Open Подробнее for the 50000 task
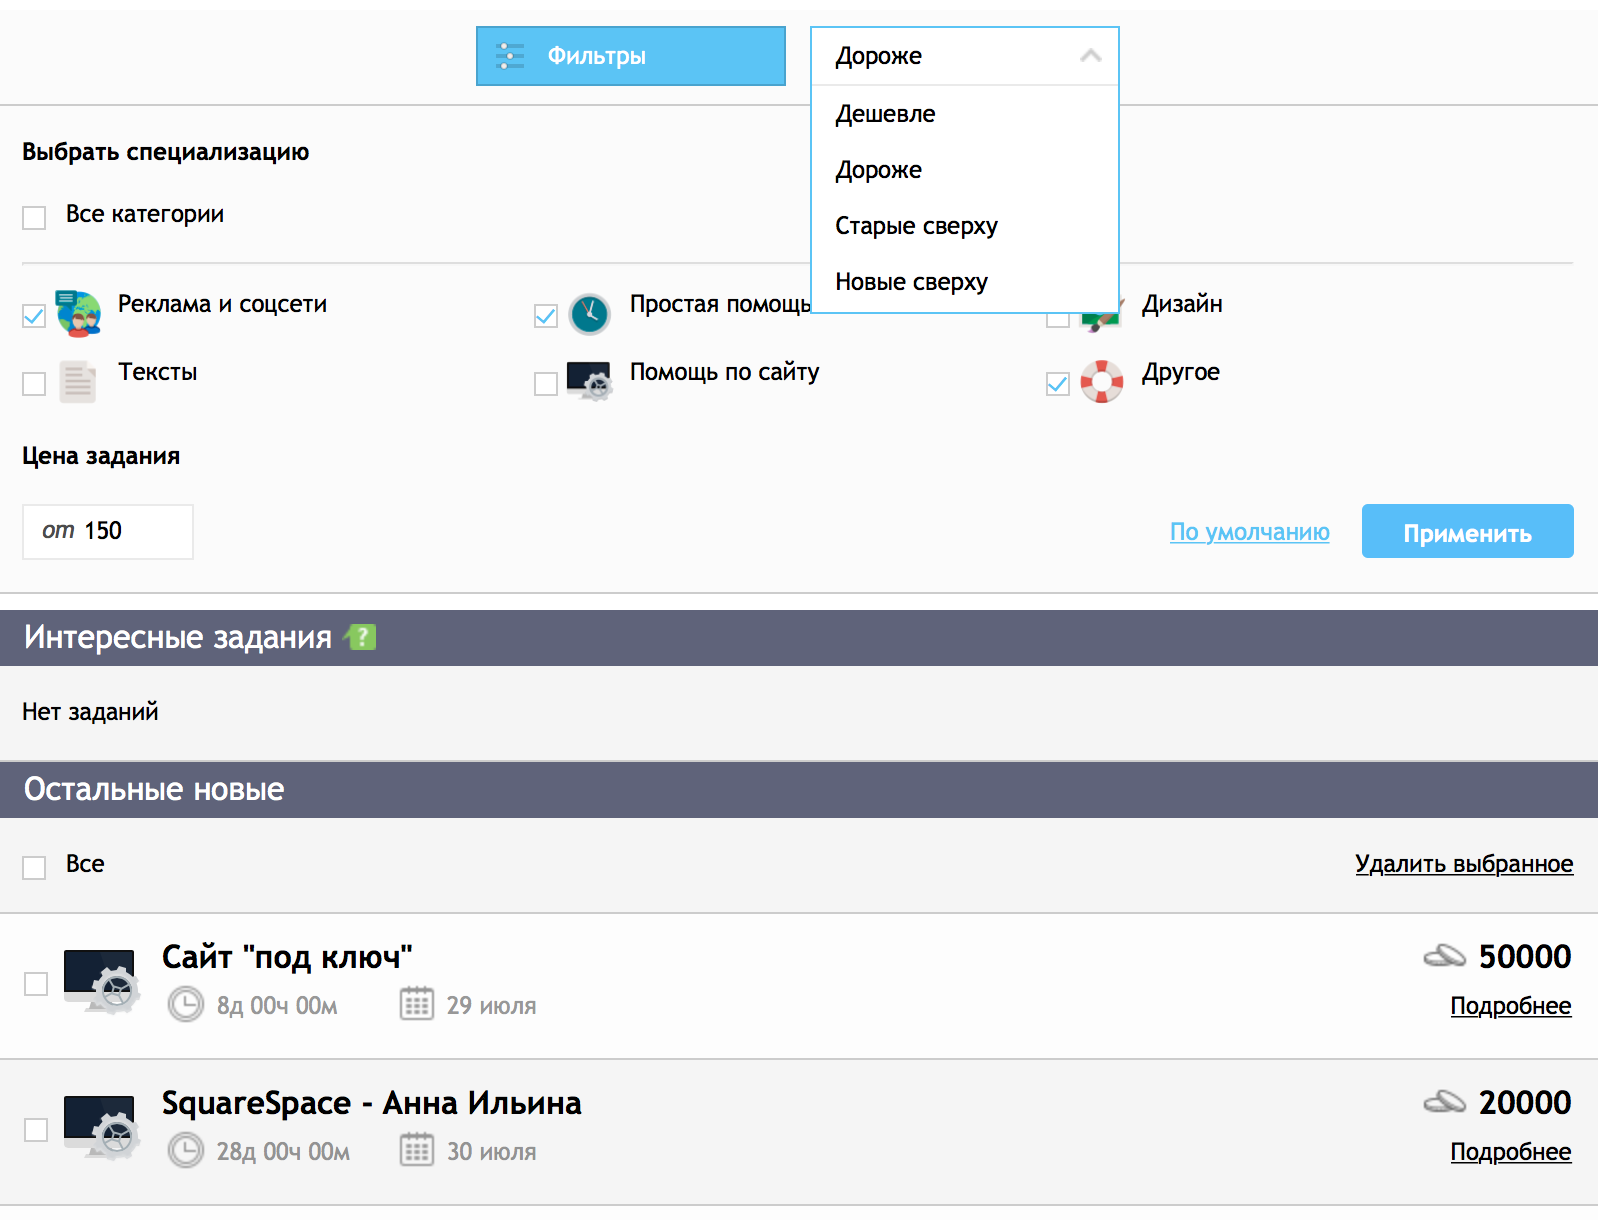Viewport: 1604px width, 1220px height. tap(1510, 1006)
